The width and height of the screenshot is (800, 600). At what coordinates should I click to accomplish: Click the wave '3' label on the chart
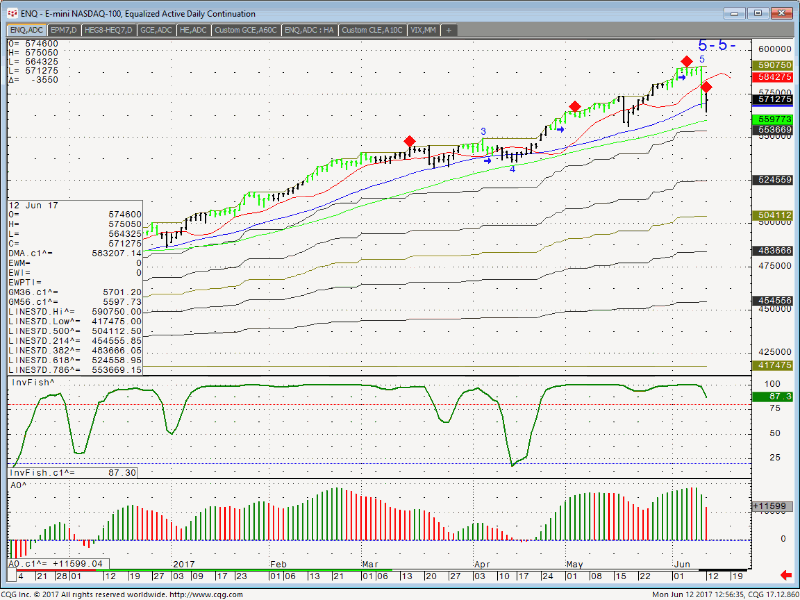click(x=483, y=132)
